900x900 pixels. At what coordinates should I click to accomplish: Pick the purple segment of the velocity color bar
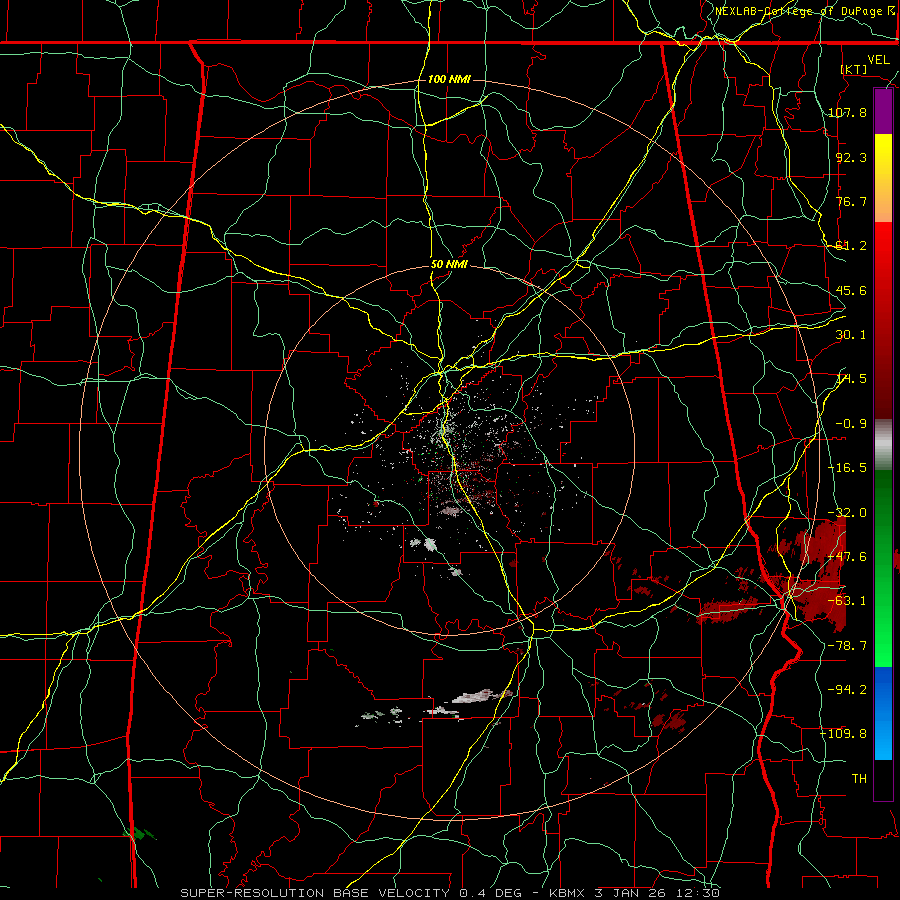pos(883,111)
